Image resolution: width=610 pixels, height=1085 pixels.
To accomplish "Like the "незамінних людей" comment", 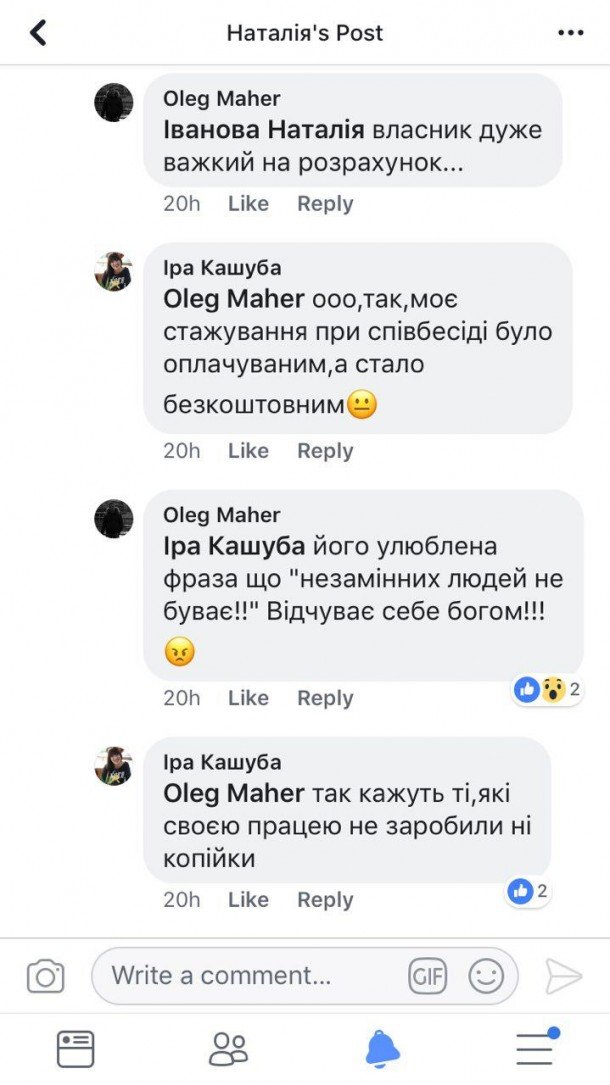I will coord(248,698).
